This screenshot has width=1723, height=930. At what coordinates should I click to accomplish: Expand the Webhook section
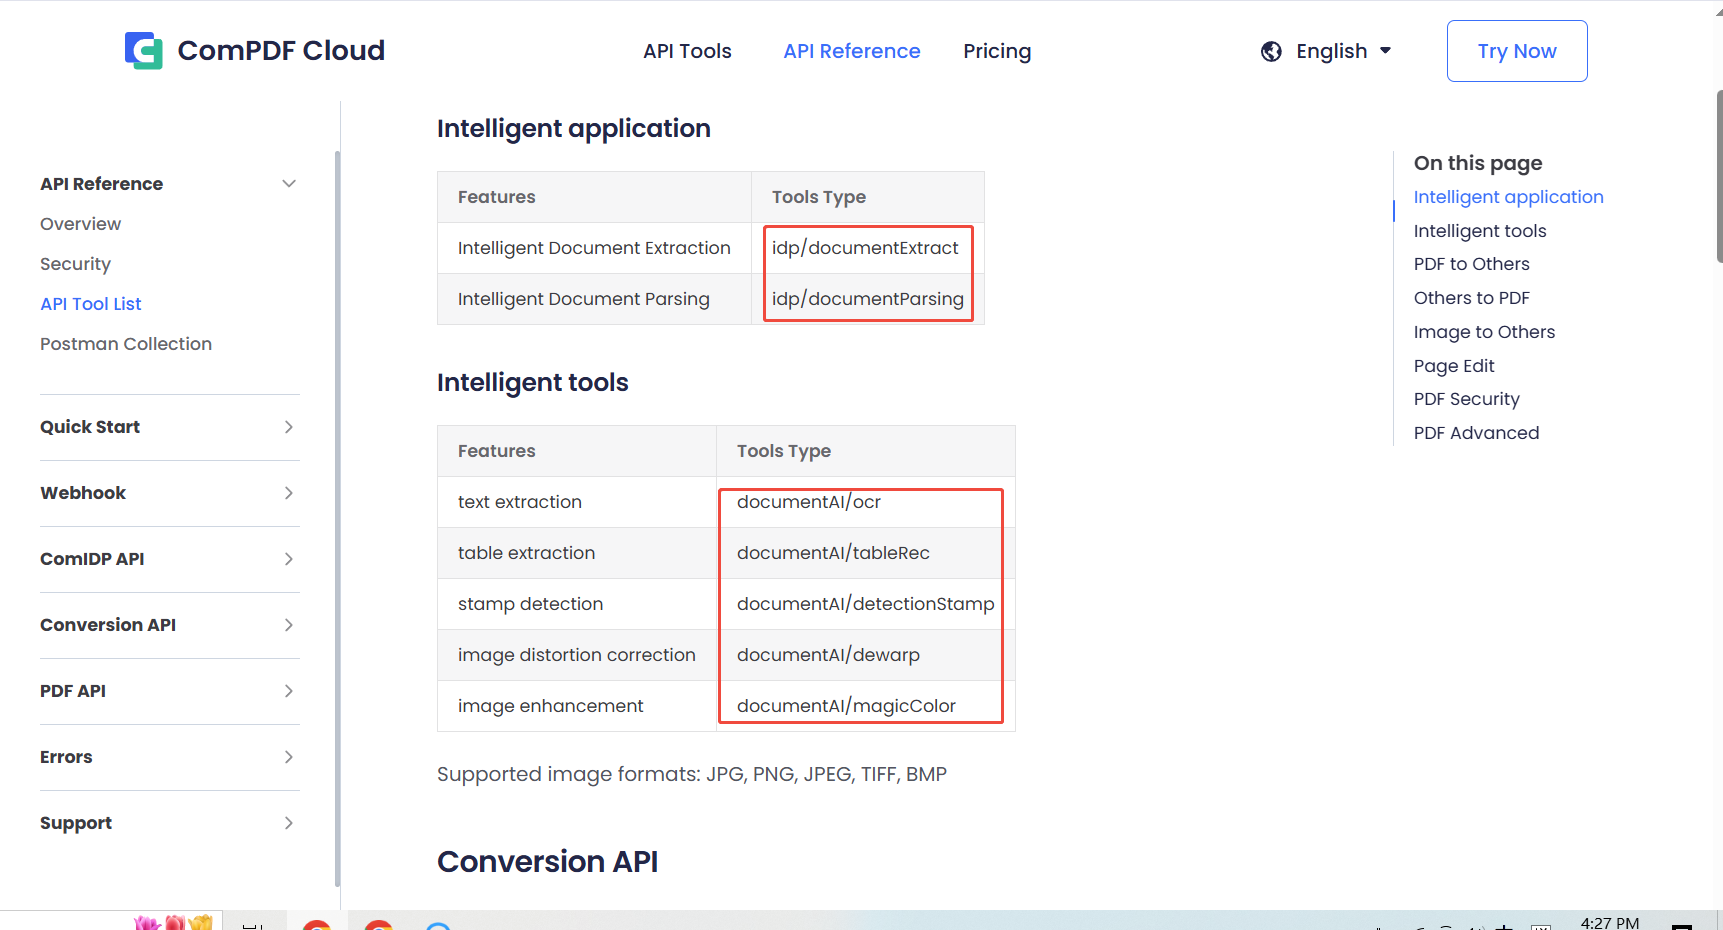289,493
